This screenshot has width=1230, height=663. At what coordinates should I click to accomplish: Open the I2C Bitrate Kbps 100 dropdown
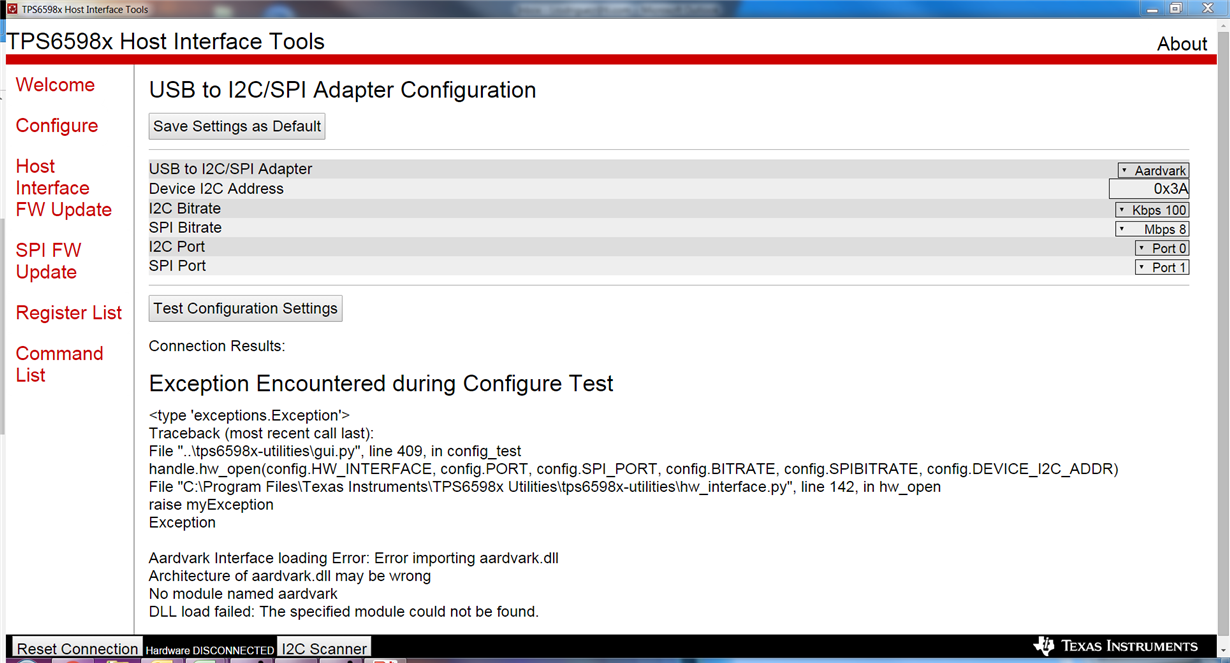tap(1152, 210)
